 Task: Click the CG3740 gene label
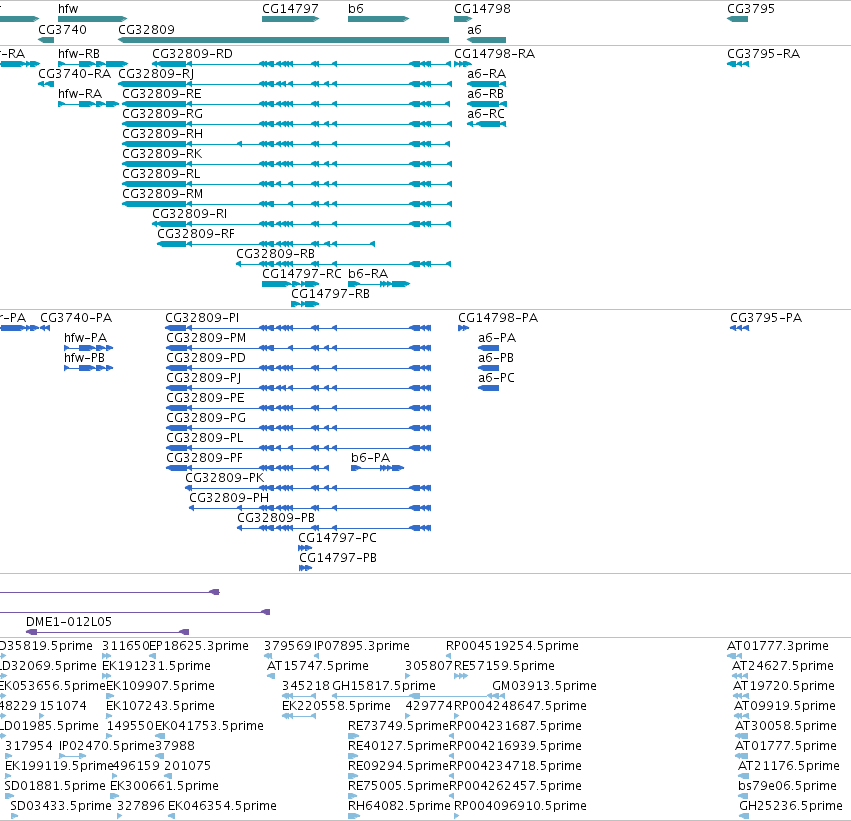pos(62,29)
